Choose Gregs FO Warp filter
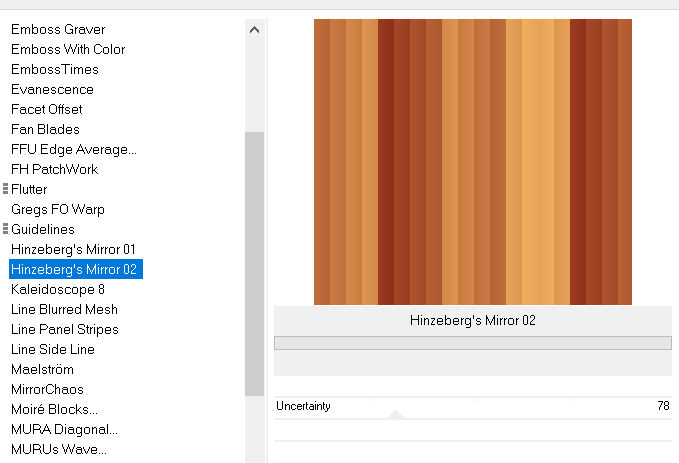679x463 pixels. coord(58,209)
